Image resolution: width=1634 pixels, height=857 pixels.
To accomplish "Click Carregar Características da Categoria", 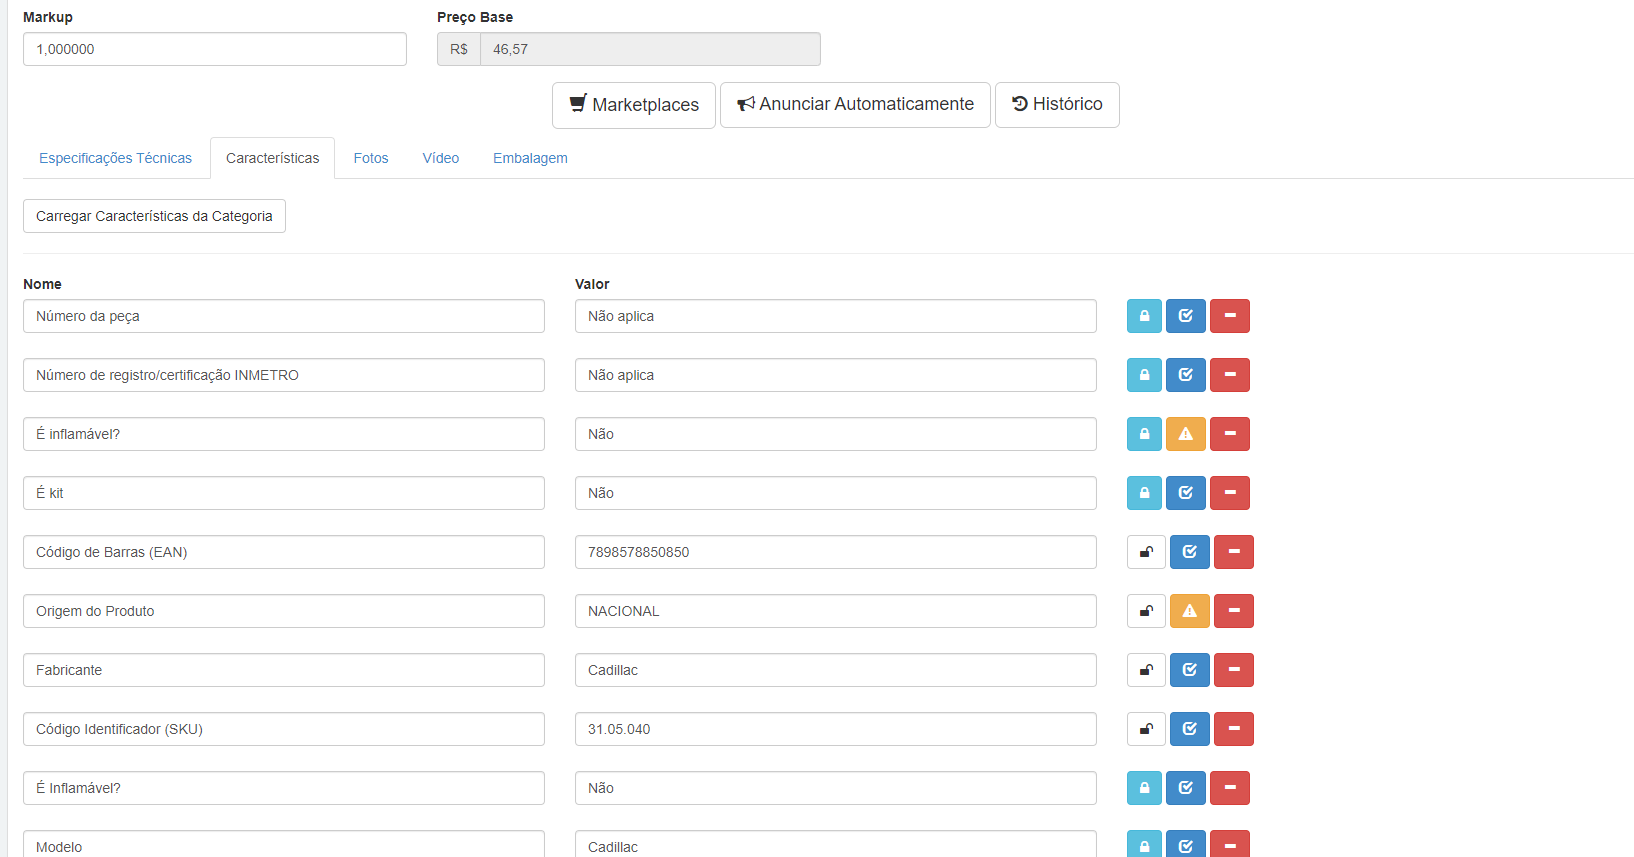I will (154, 216).
